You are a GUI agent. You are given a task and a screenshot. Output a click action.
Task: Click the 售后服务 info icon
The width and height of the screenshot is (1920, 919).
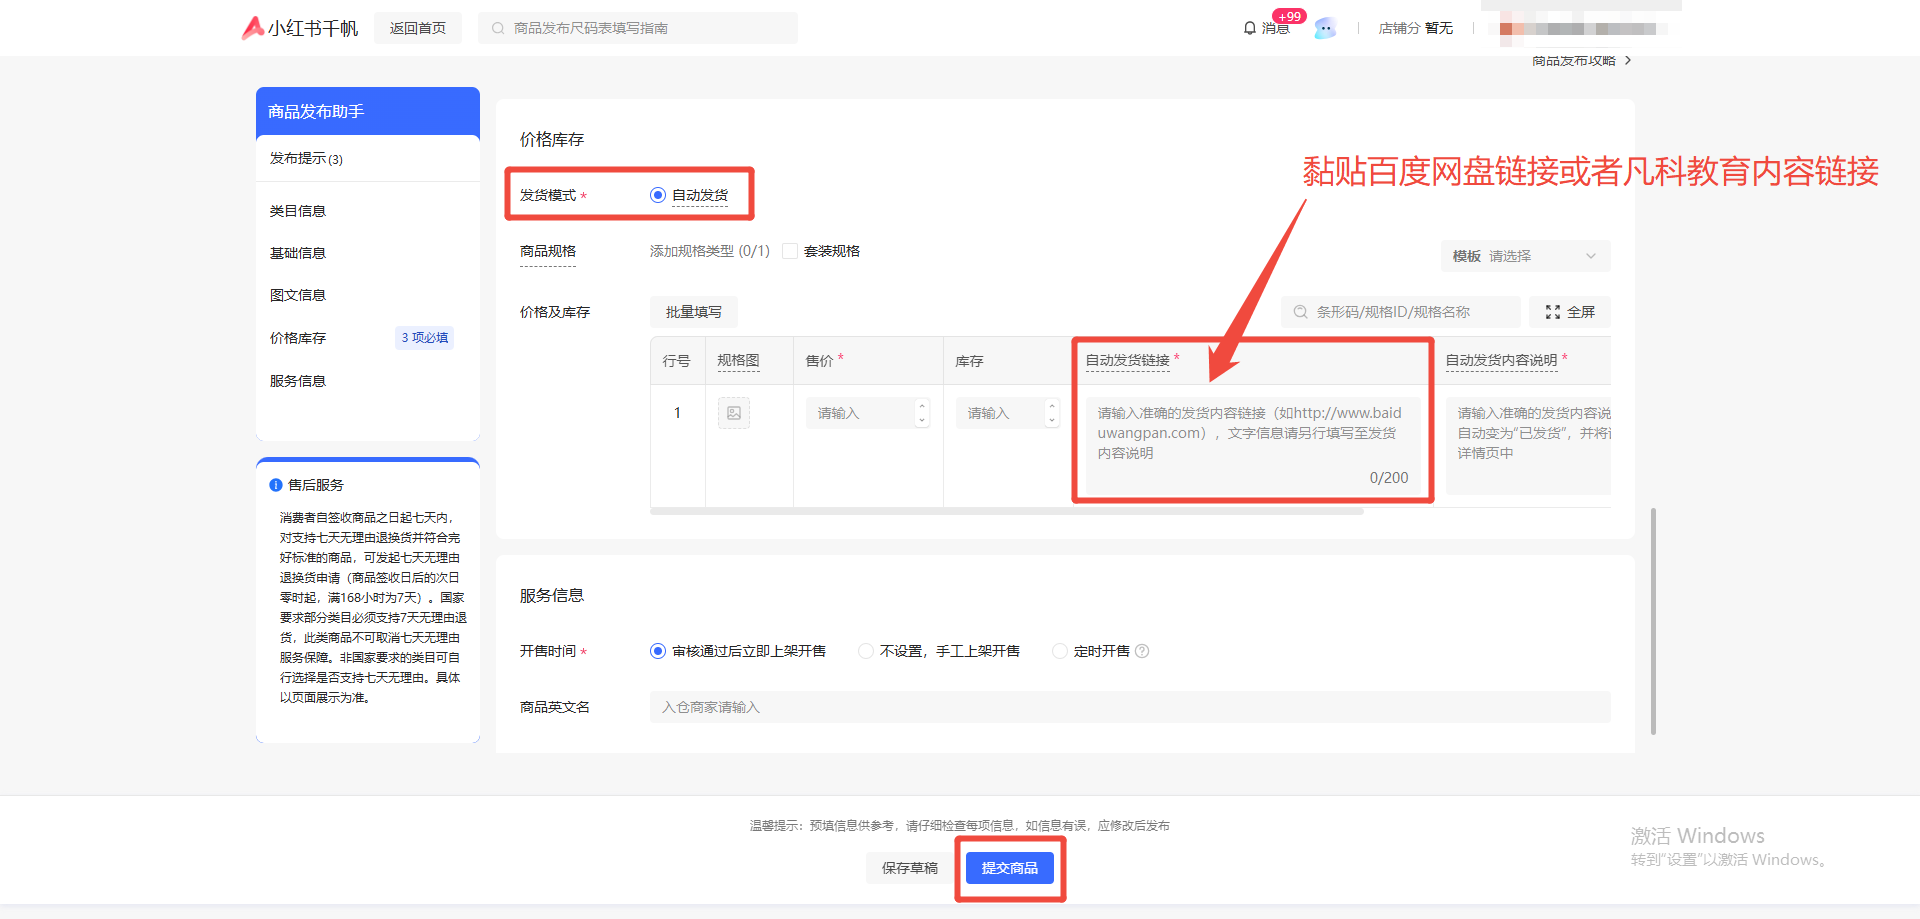pyautogui.click(x=276, y=485)
